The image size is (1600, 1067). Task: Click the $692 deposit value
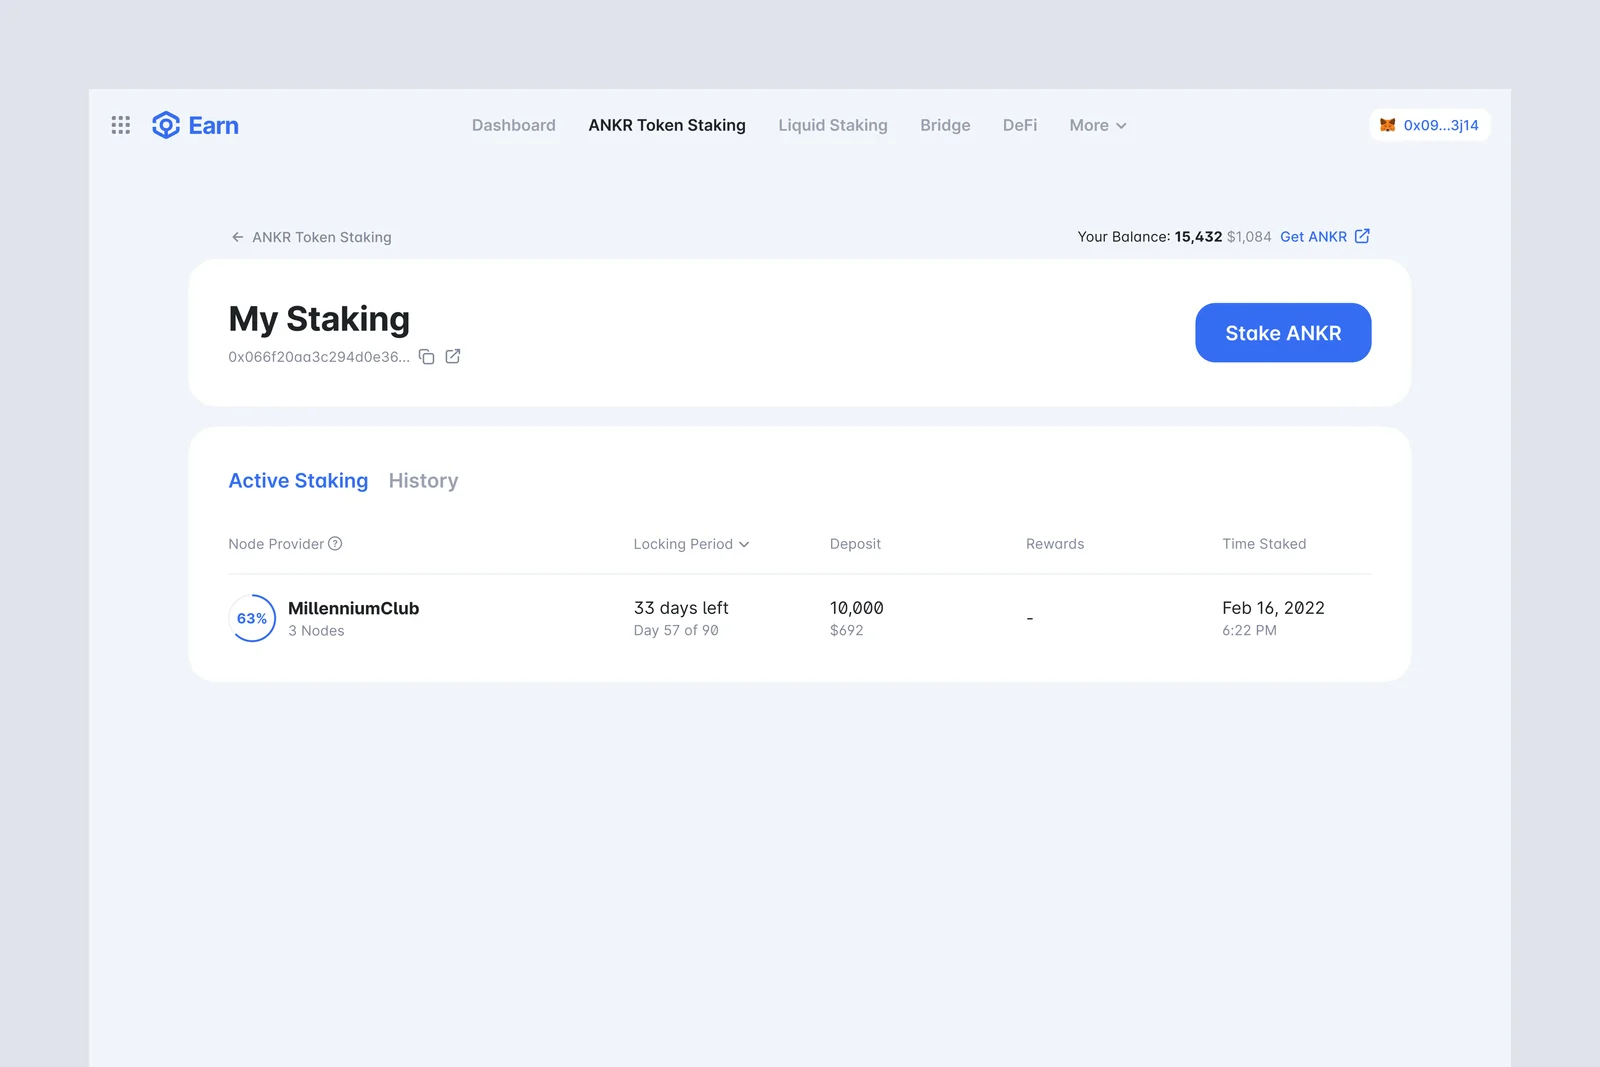[846, 631]
